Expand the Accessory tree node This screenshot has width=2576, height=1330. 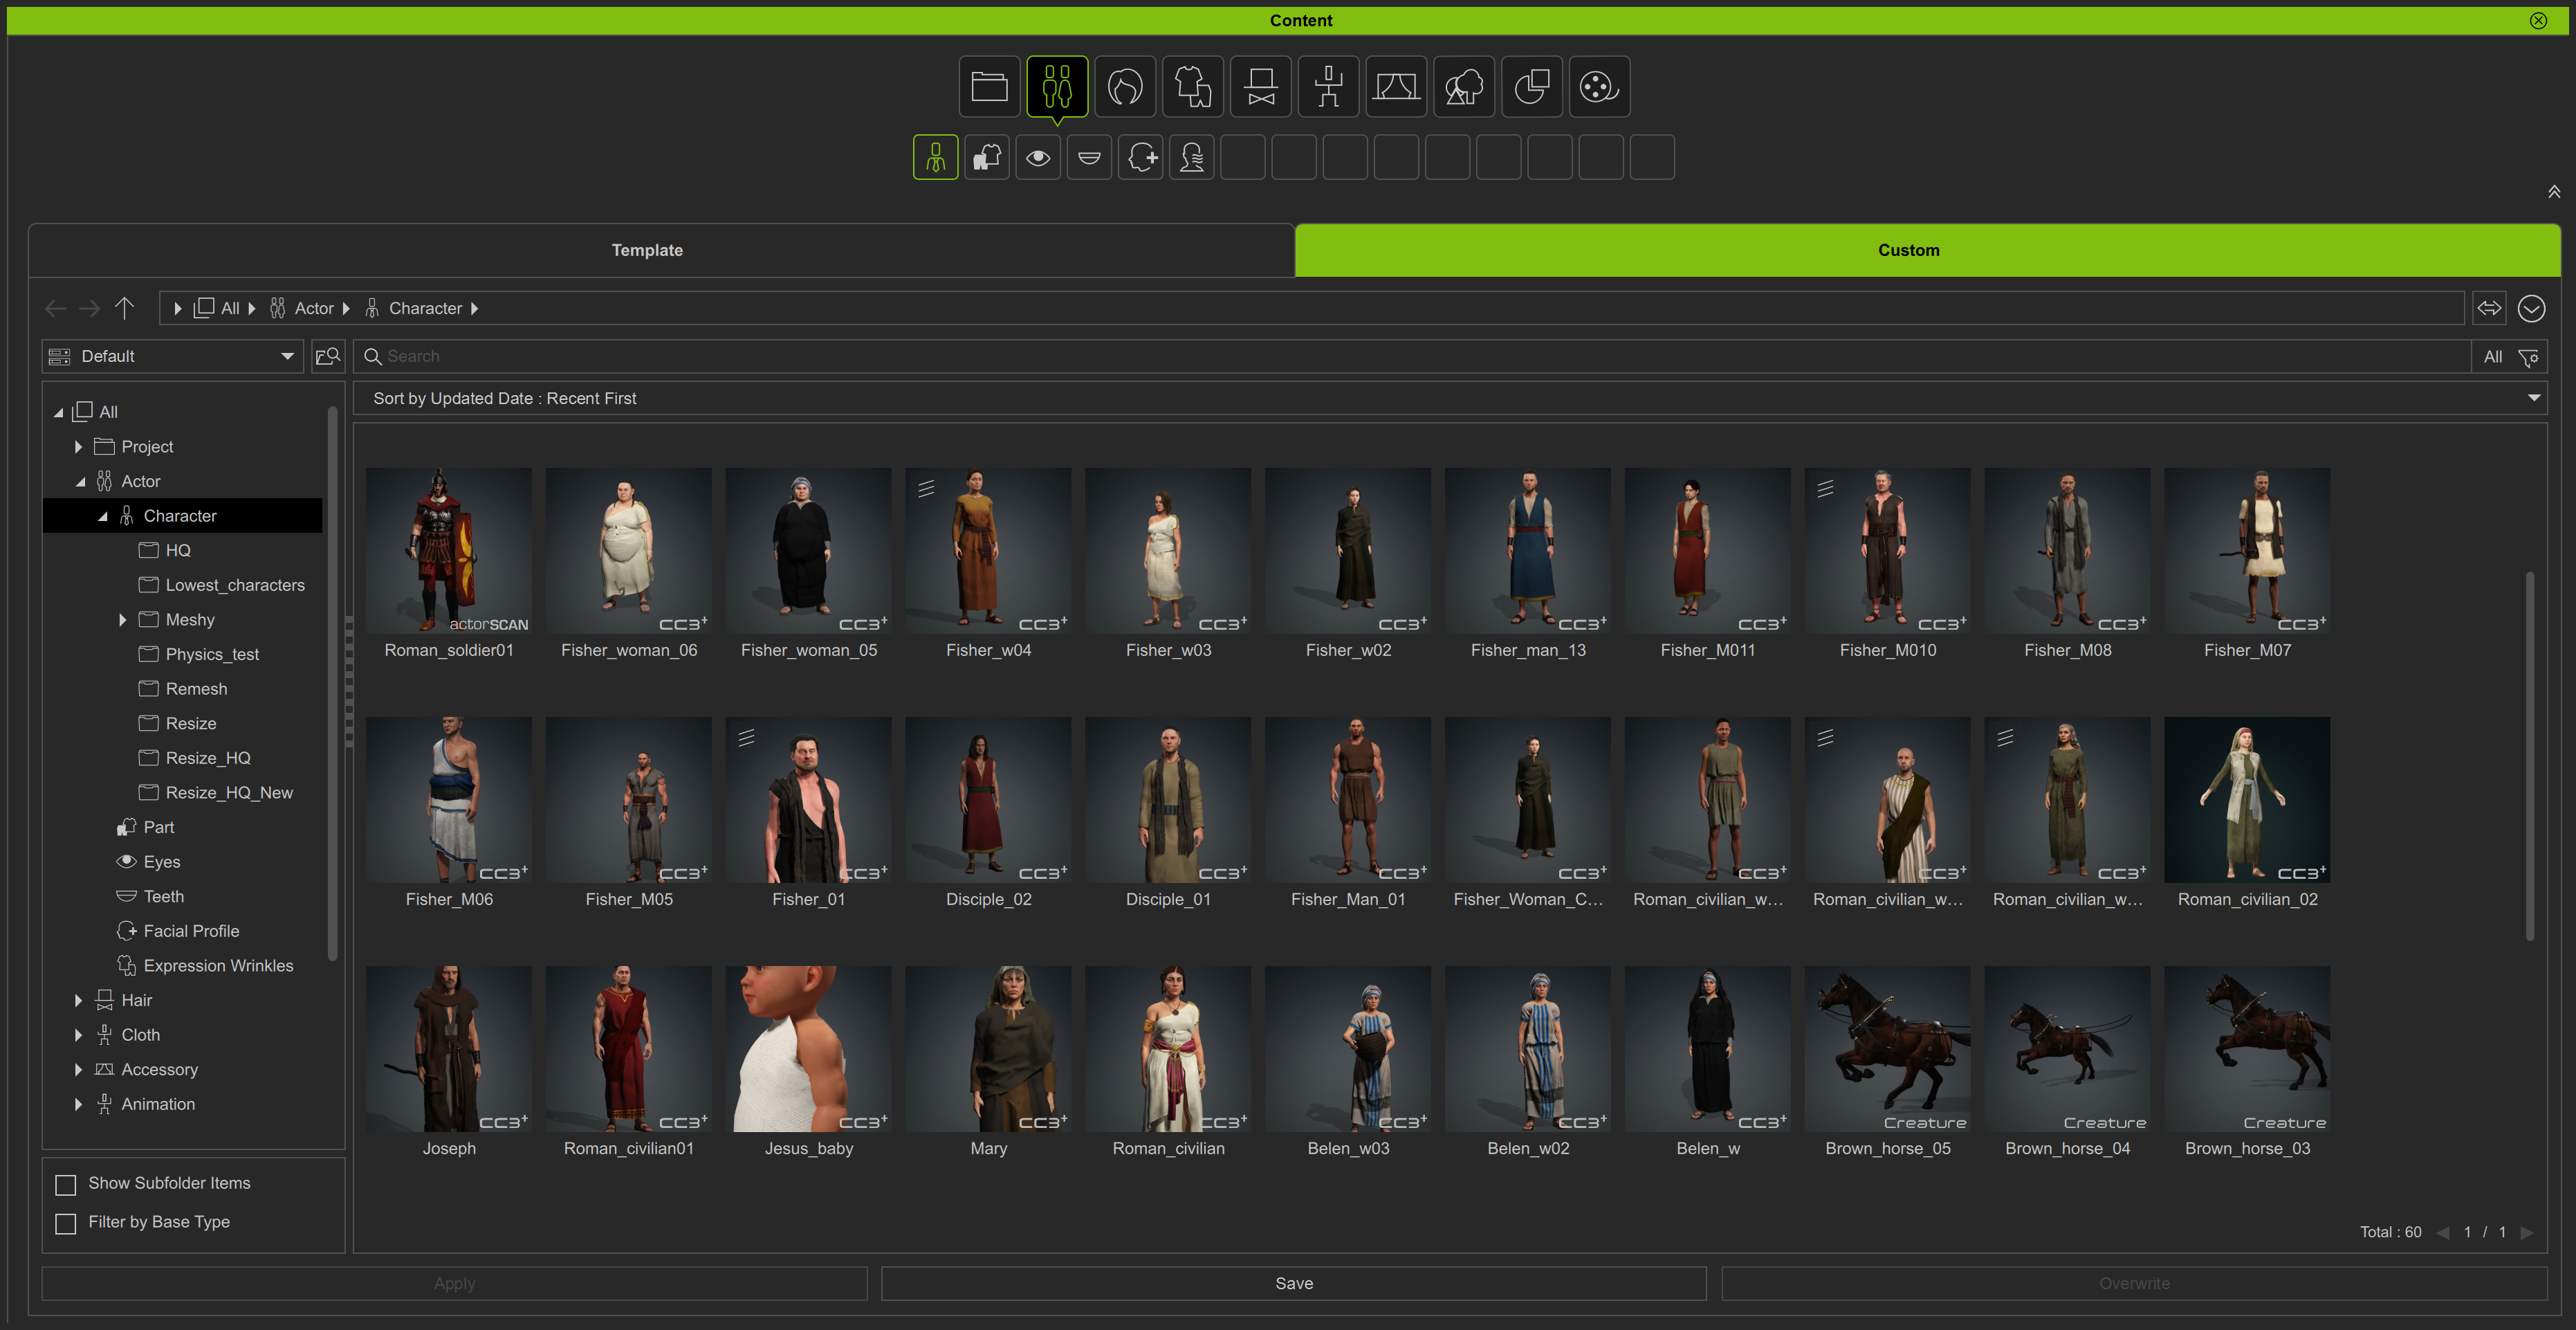79,1069
